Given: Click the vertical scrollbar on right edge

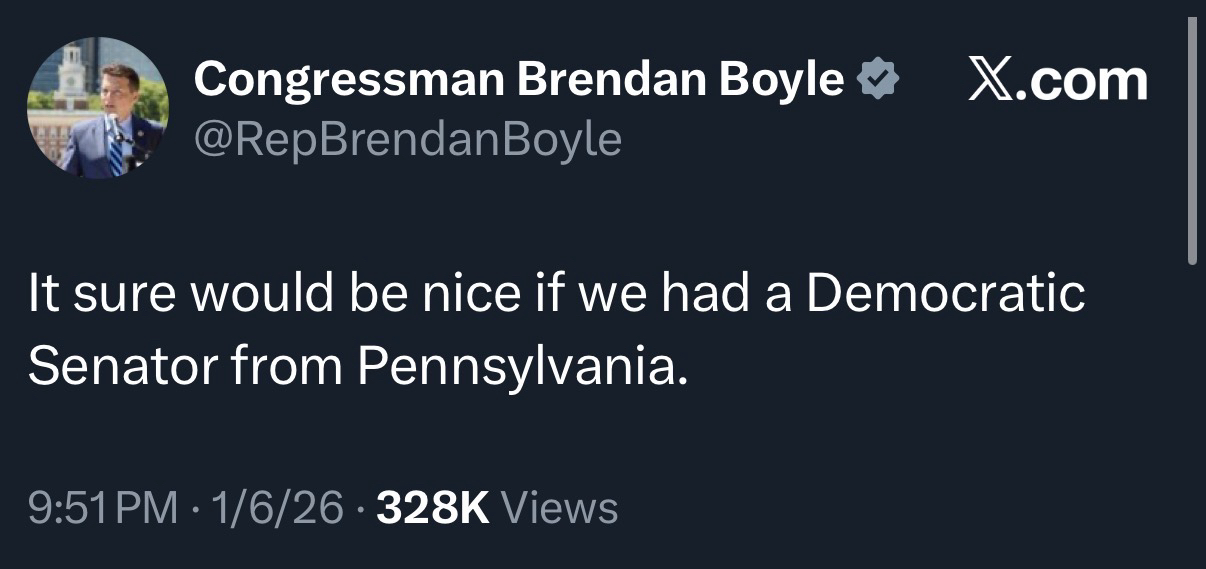Looking at the screenshot, I should tap(1191, 140).
